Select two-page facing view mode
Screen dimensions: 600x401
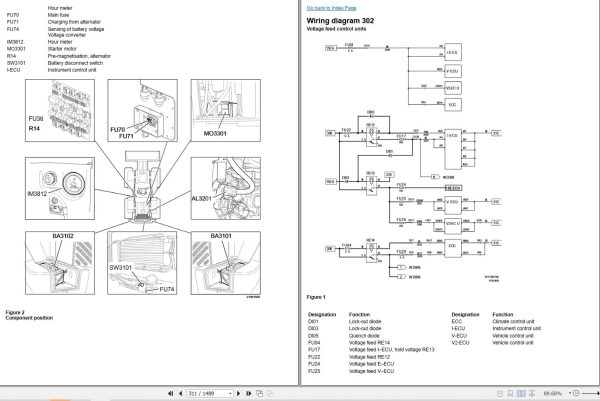point(521,393)
